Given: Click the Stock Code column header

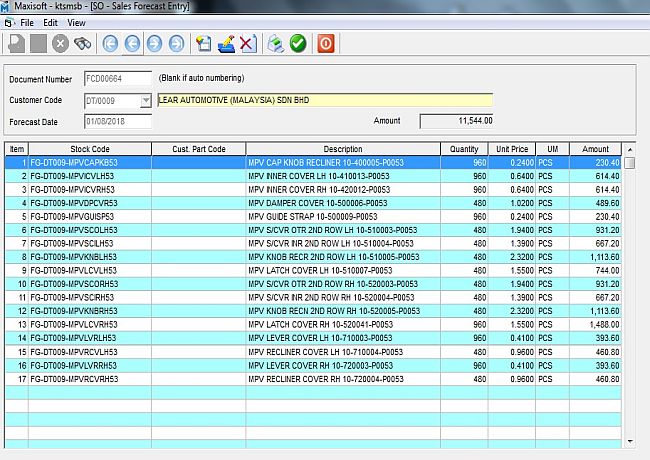Looking at the screenshot, I should click(90, 149).
